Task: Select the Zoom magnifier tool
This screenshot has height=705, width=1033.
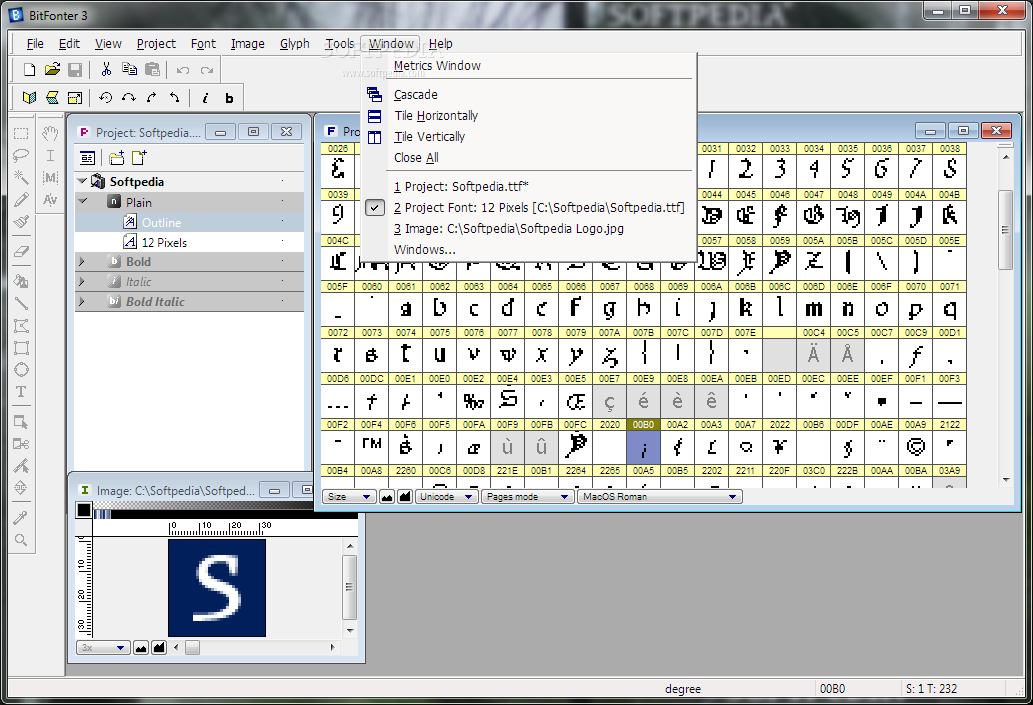Action: 21,540
